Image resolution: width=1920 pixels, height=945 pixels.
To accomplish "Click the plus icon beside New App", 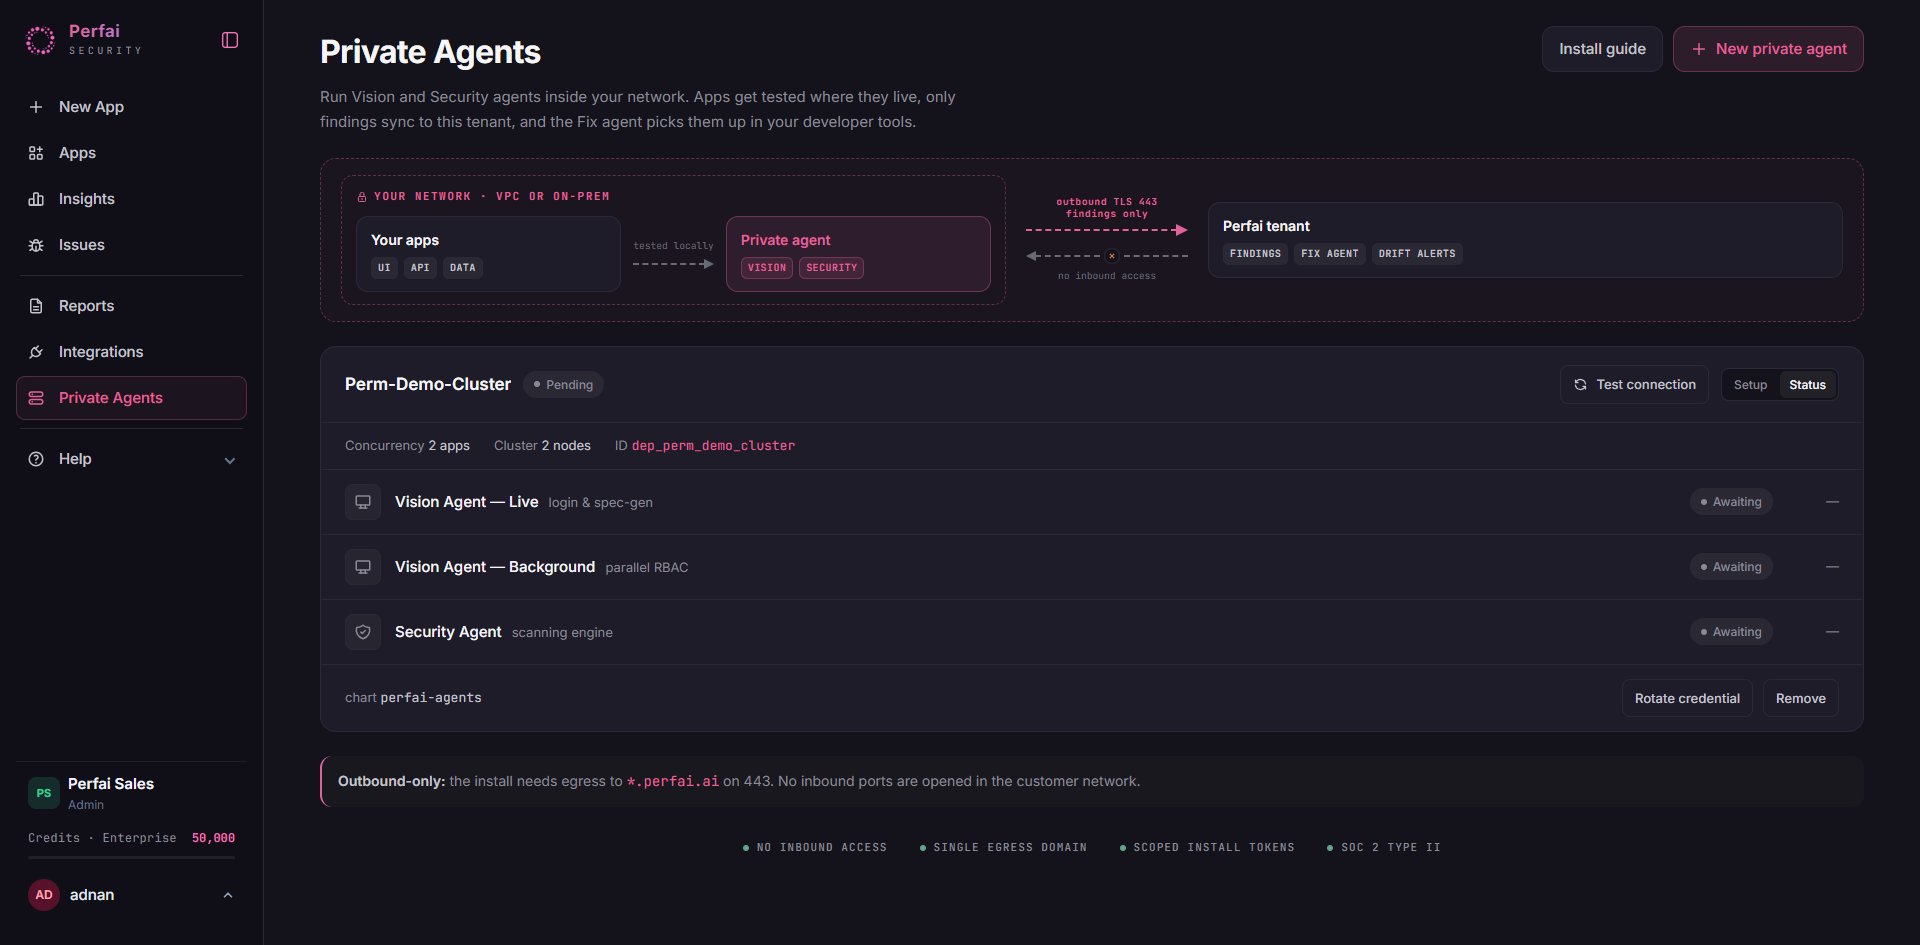I will [x=36, y=107].
